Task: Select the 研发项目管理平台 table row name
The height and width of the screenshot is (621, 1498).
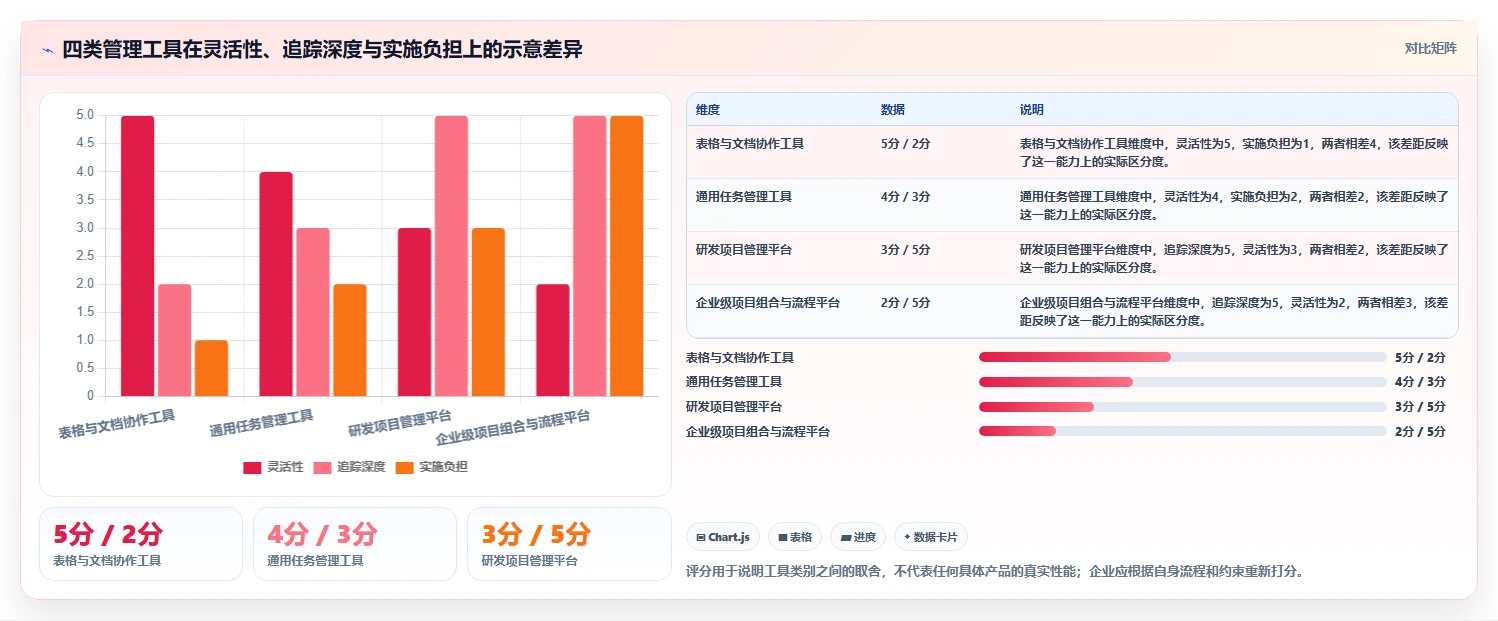Action: [744, 249]
